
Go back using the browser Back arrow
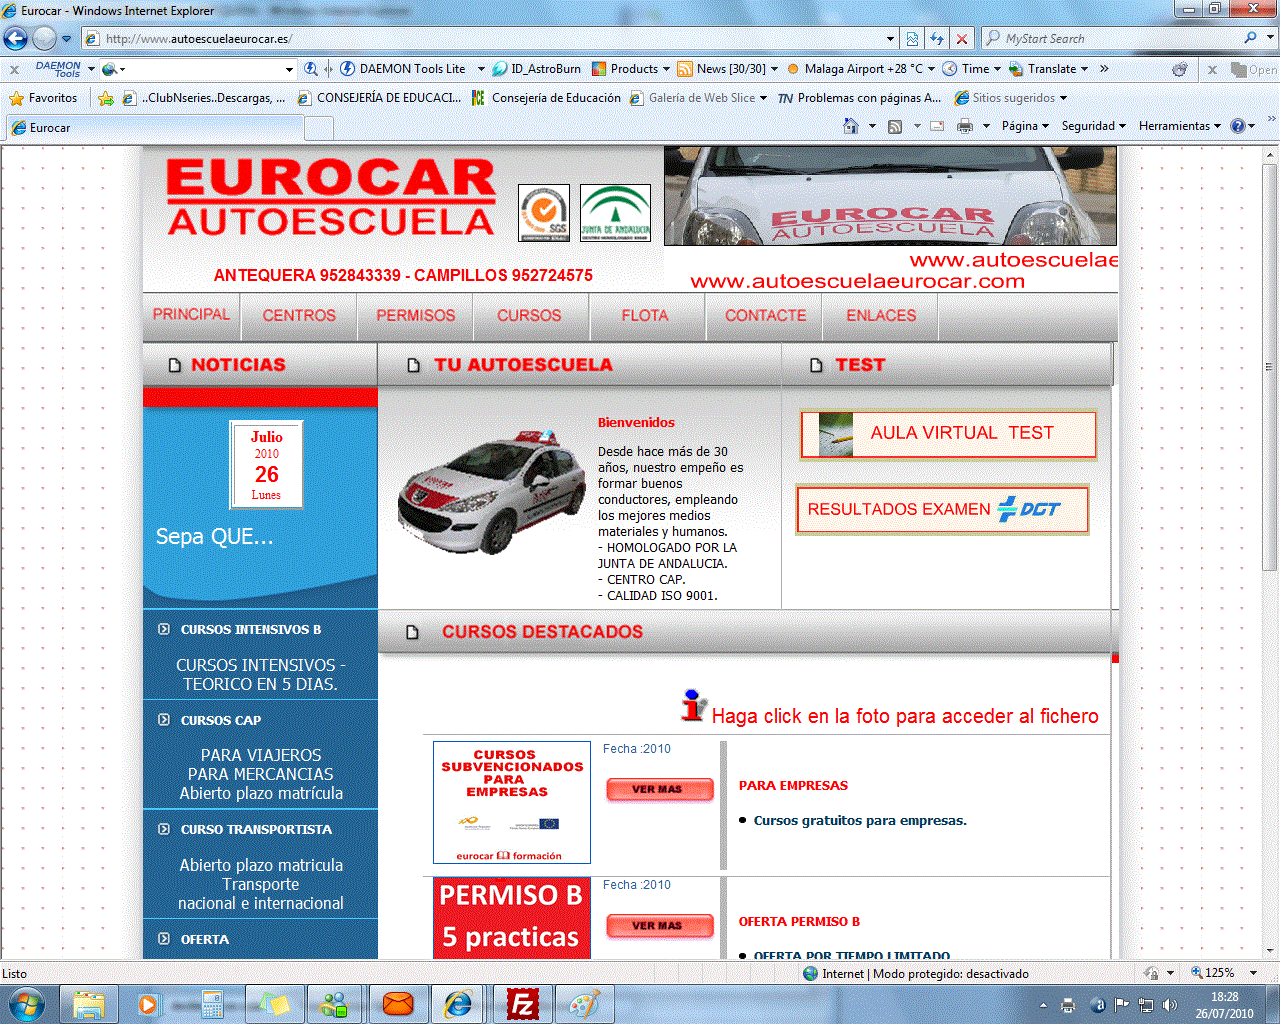tap(16, 39)
